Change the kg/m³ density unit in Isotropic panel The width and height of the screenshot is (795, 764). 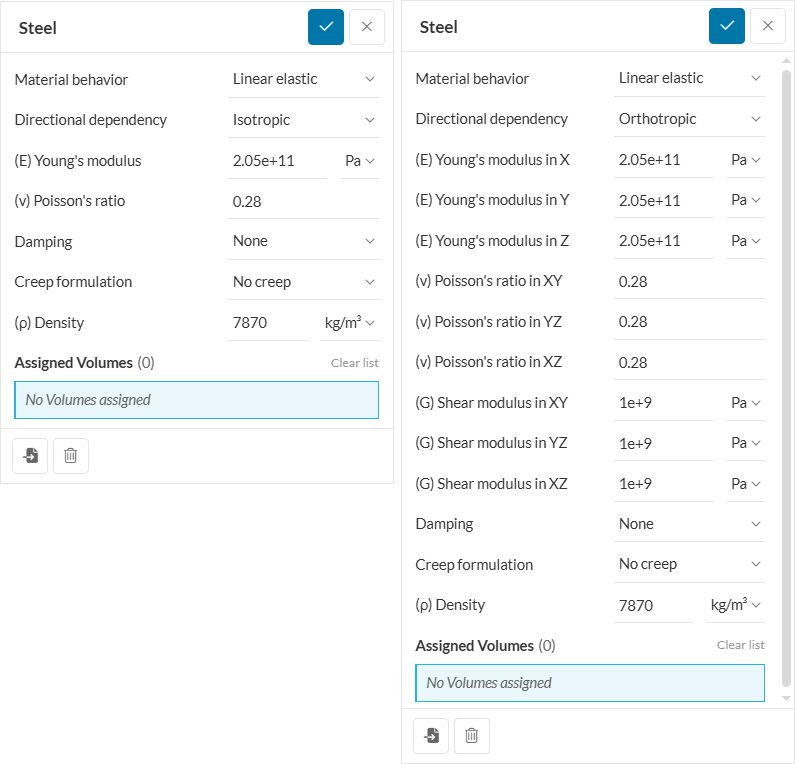[x=349, y=323]
